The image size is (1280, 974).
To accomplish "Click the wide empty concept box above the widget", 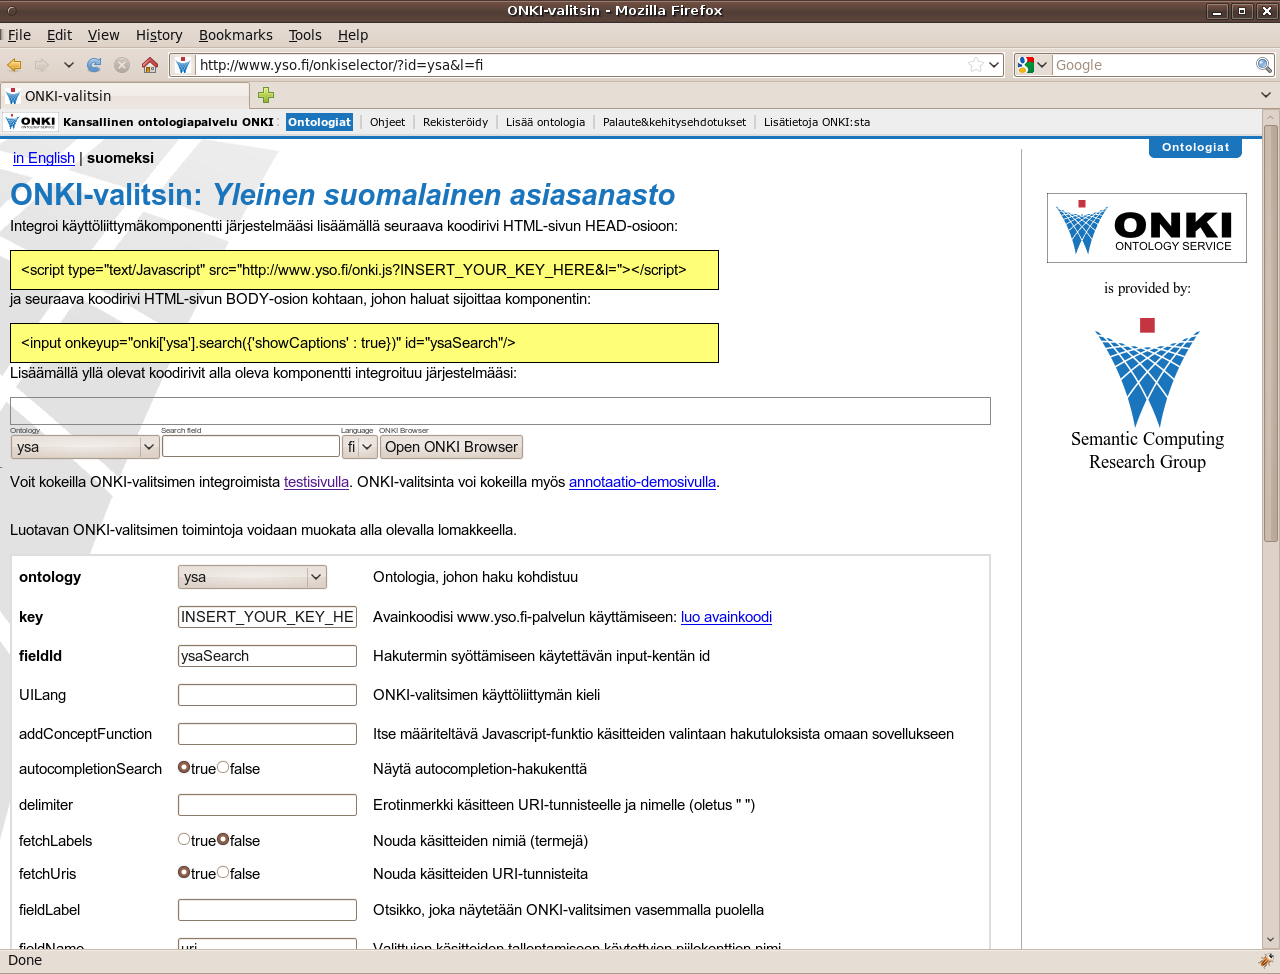I will coord(500,411).
